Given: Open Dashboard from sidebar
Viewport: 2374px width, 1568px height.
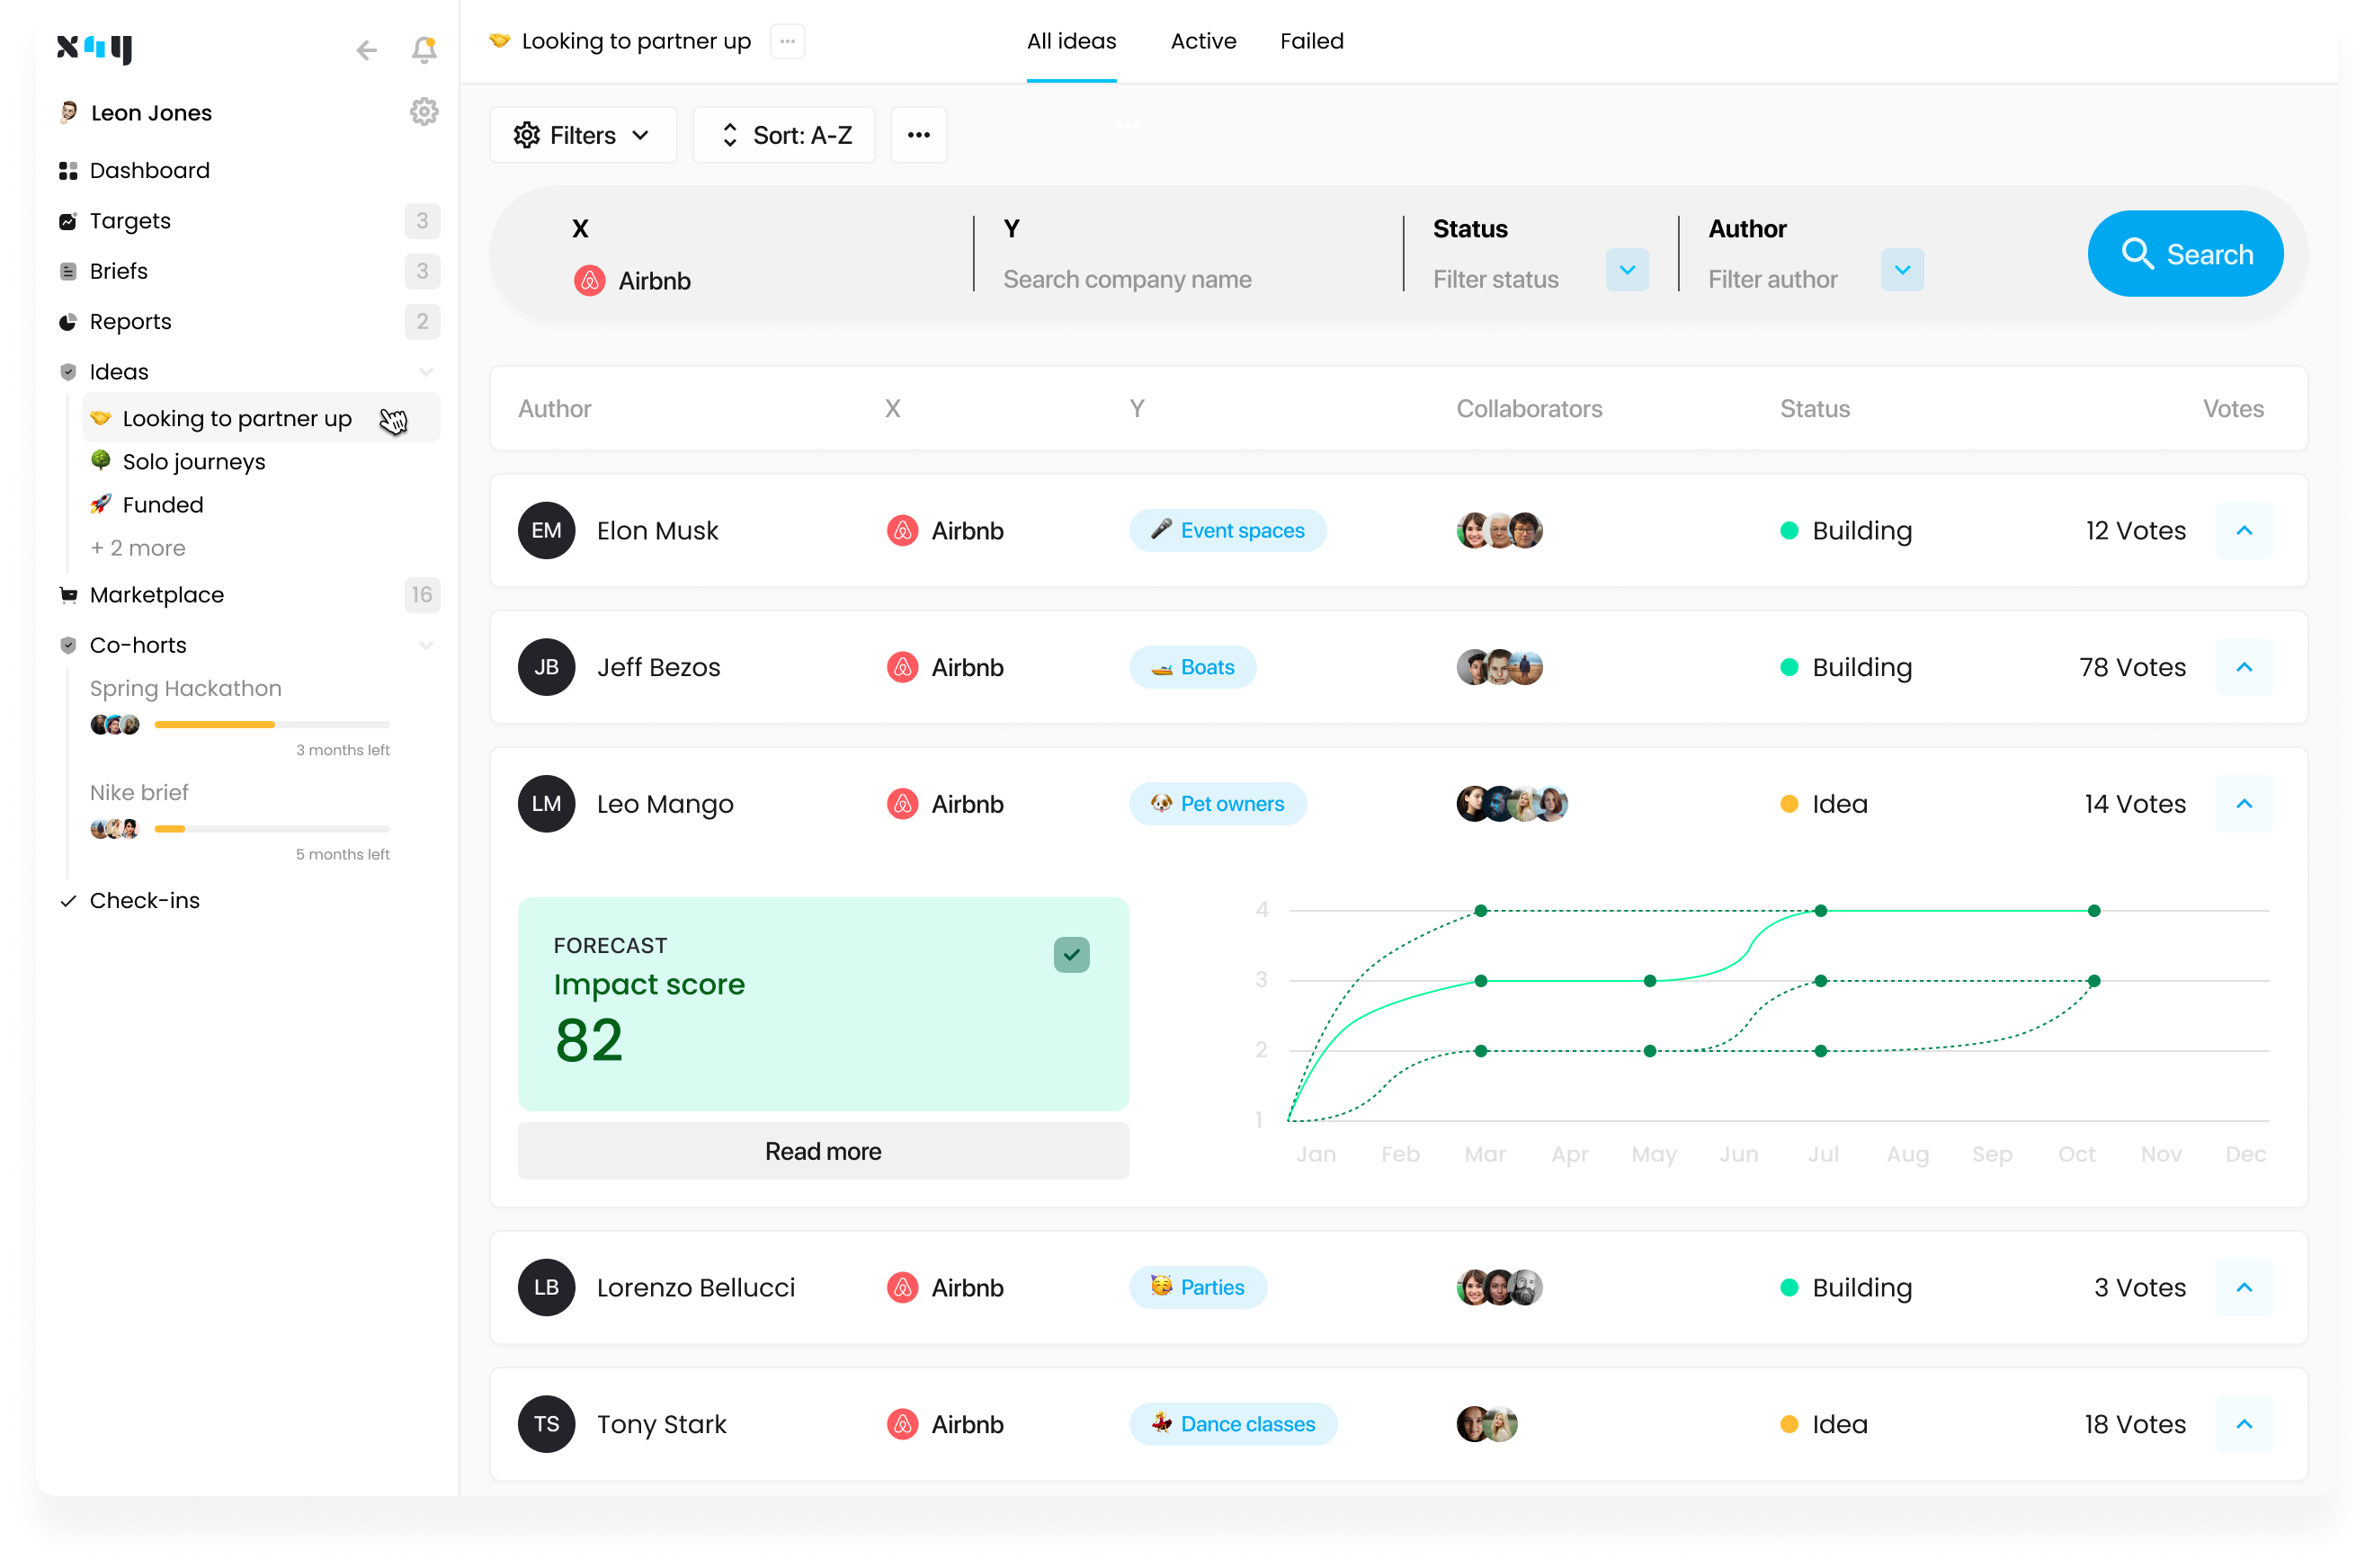Looking at the screenshot, I should [149, 171].
